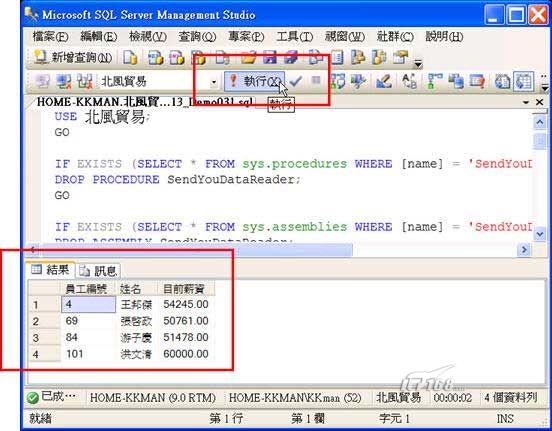Viewport: 552px width, 431px height.
Task: Click the Open File folder icon
Action: [x=249, y=58]
